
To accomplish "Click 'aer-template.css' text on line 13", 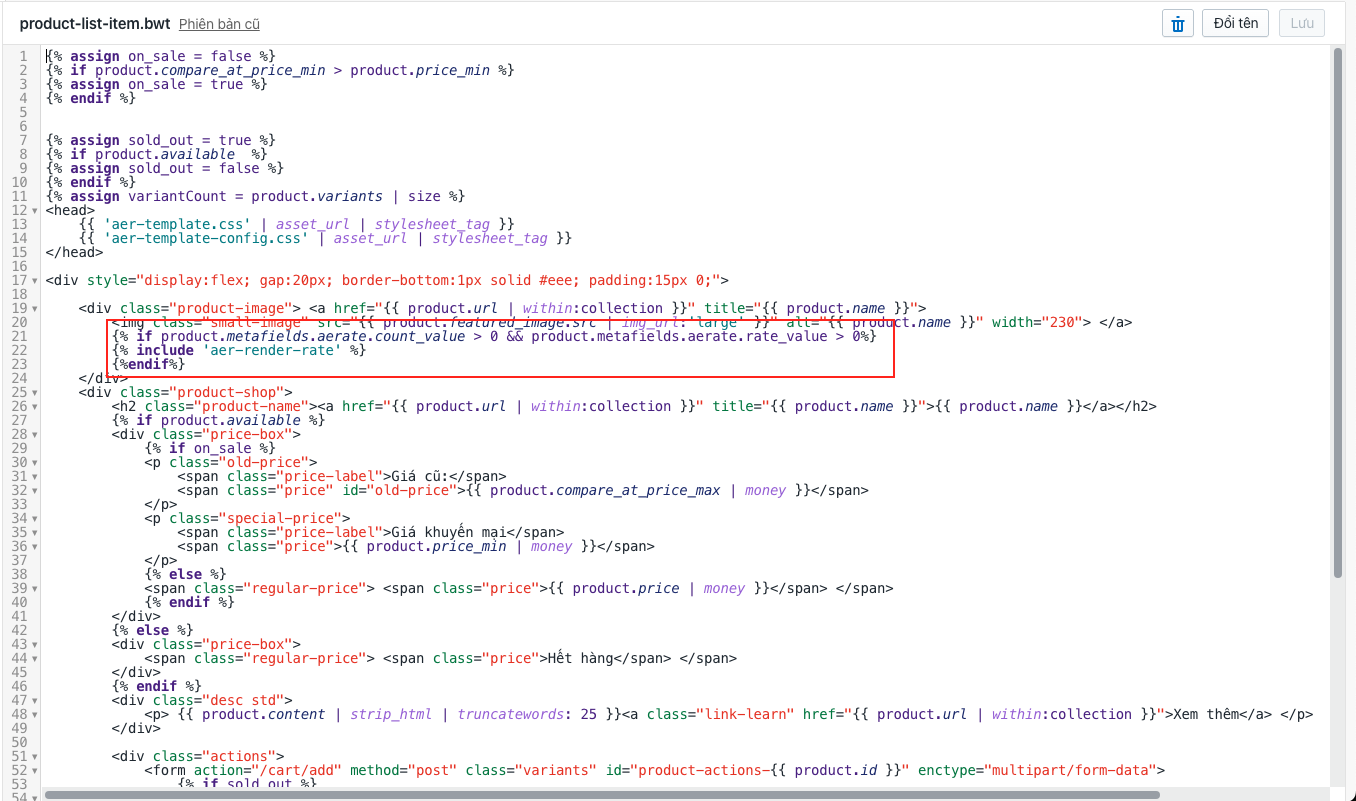I will tap(177, 225).
